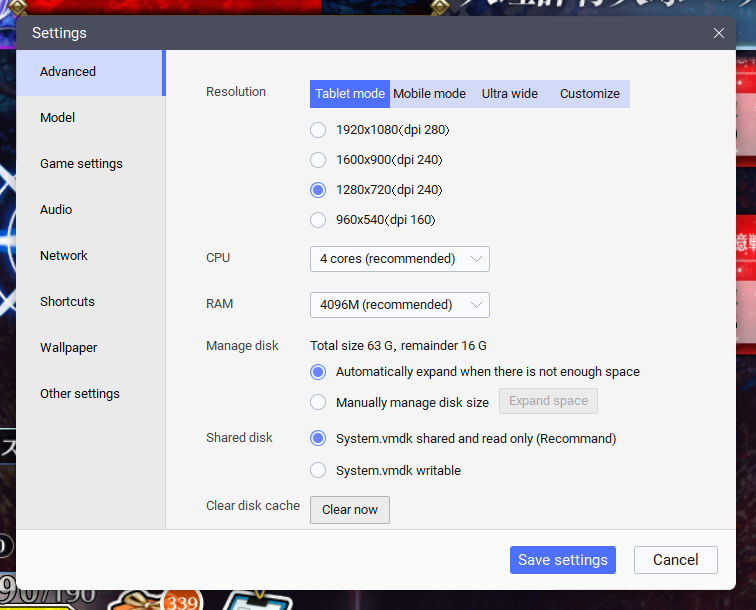This screenshot has width=756, height=610.
Task: Switch to the Audio section
Action: (91, 210)
